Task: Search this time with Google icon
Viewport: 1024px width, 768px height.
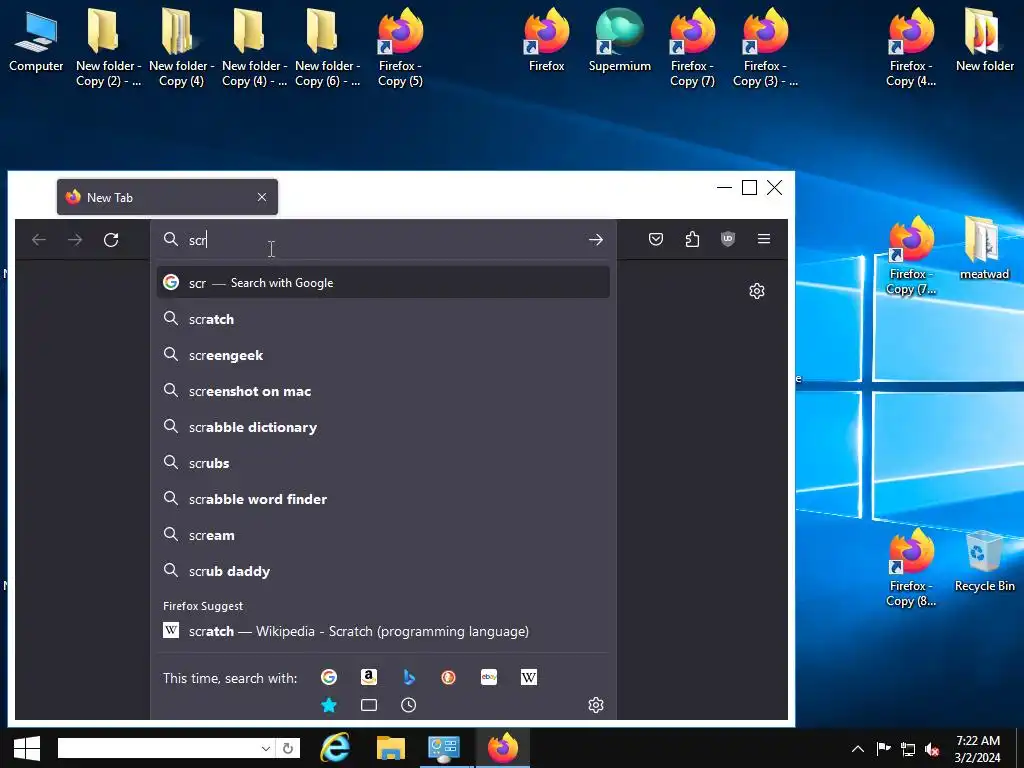Action: 328,677
